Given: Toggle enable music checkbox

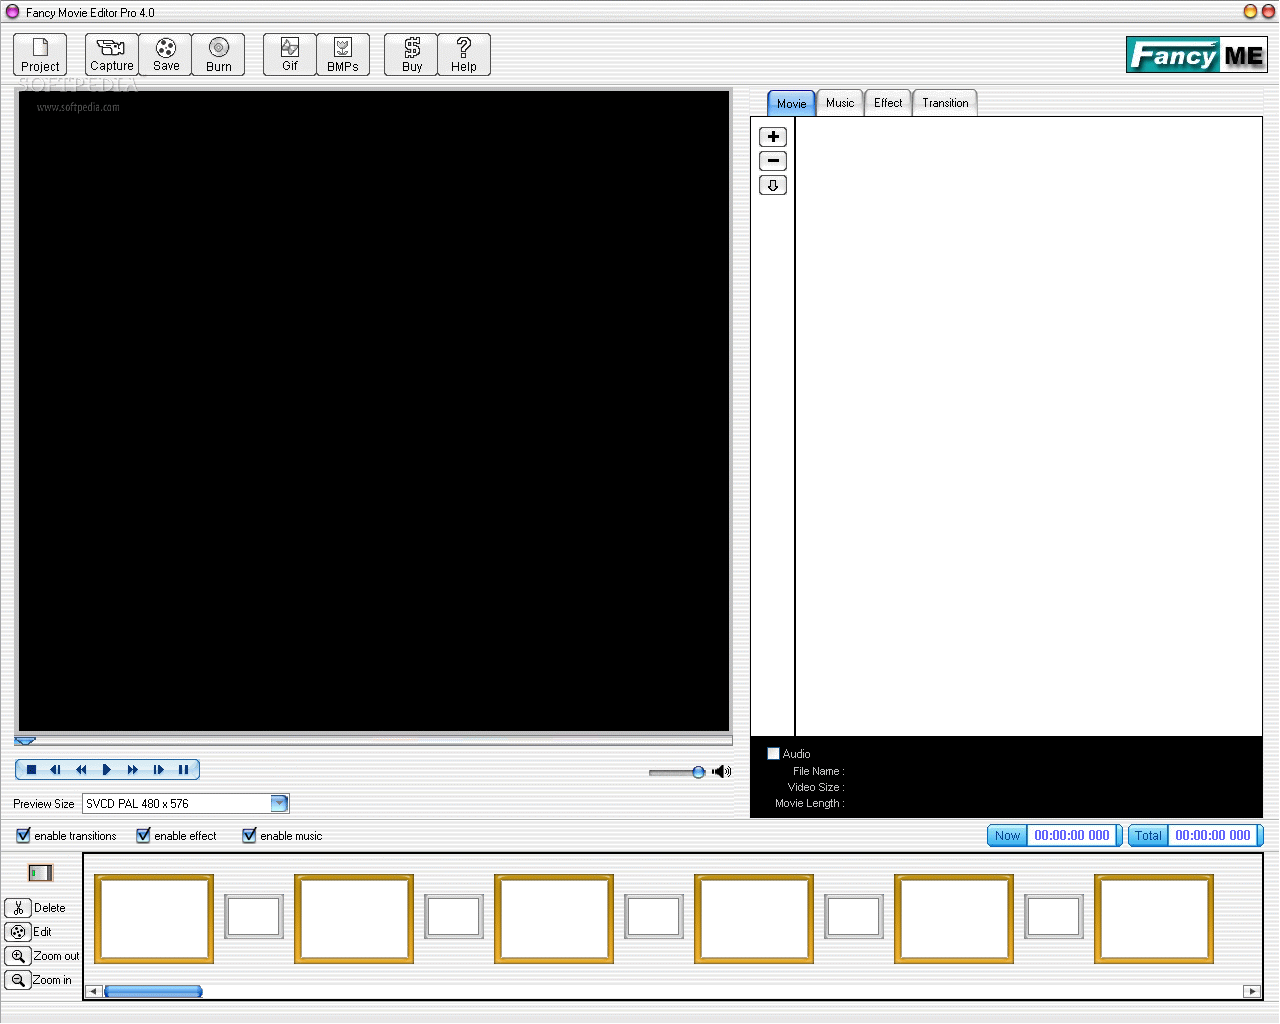Looking at the screenshot, I should pyautogui.click(x=249, y=835).
